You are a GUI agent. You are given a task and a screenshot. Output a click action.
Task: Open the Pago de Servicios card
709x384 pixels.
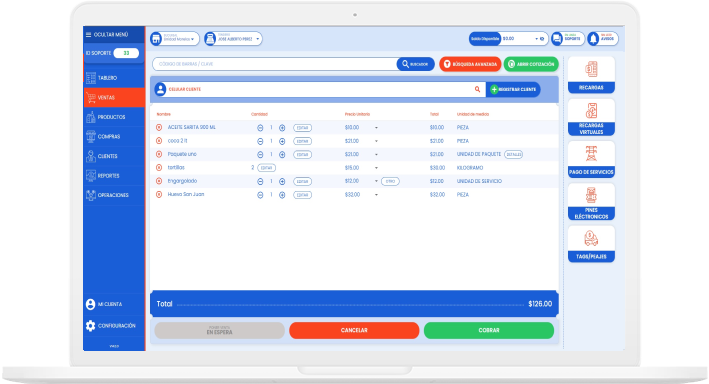pos(591,159)
